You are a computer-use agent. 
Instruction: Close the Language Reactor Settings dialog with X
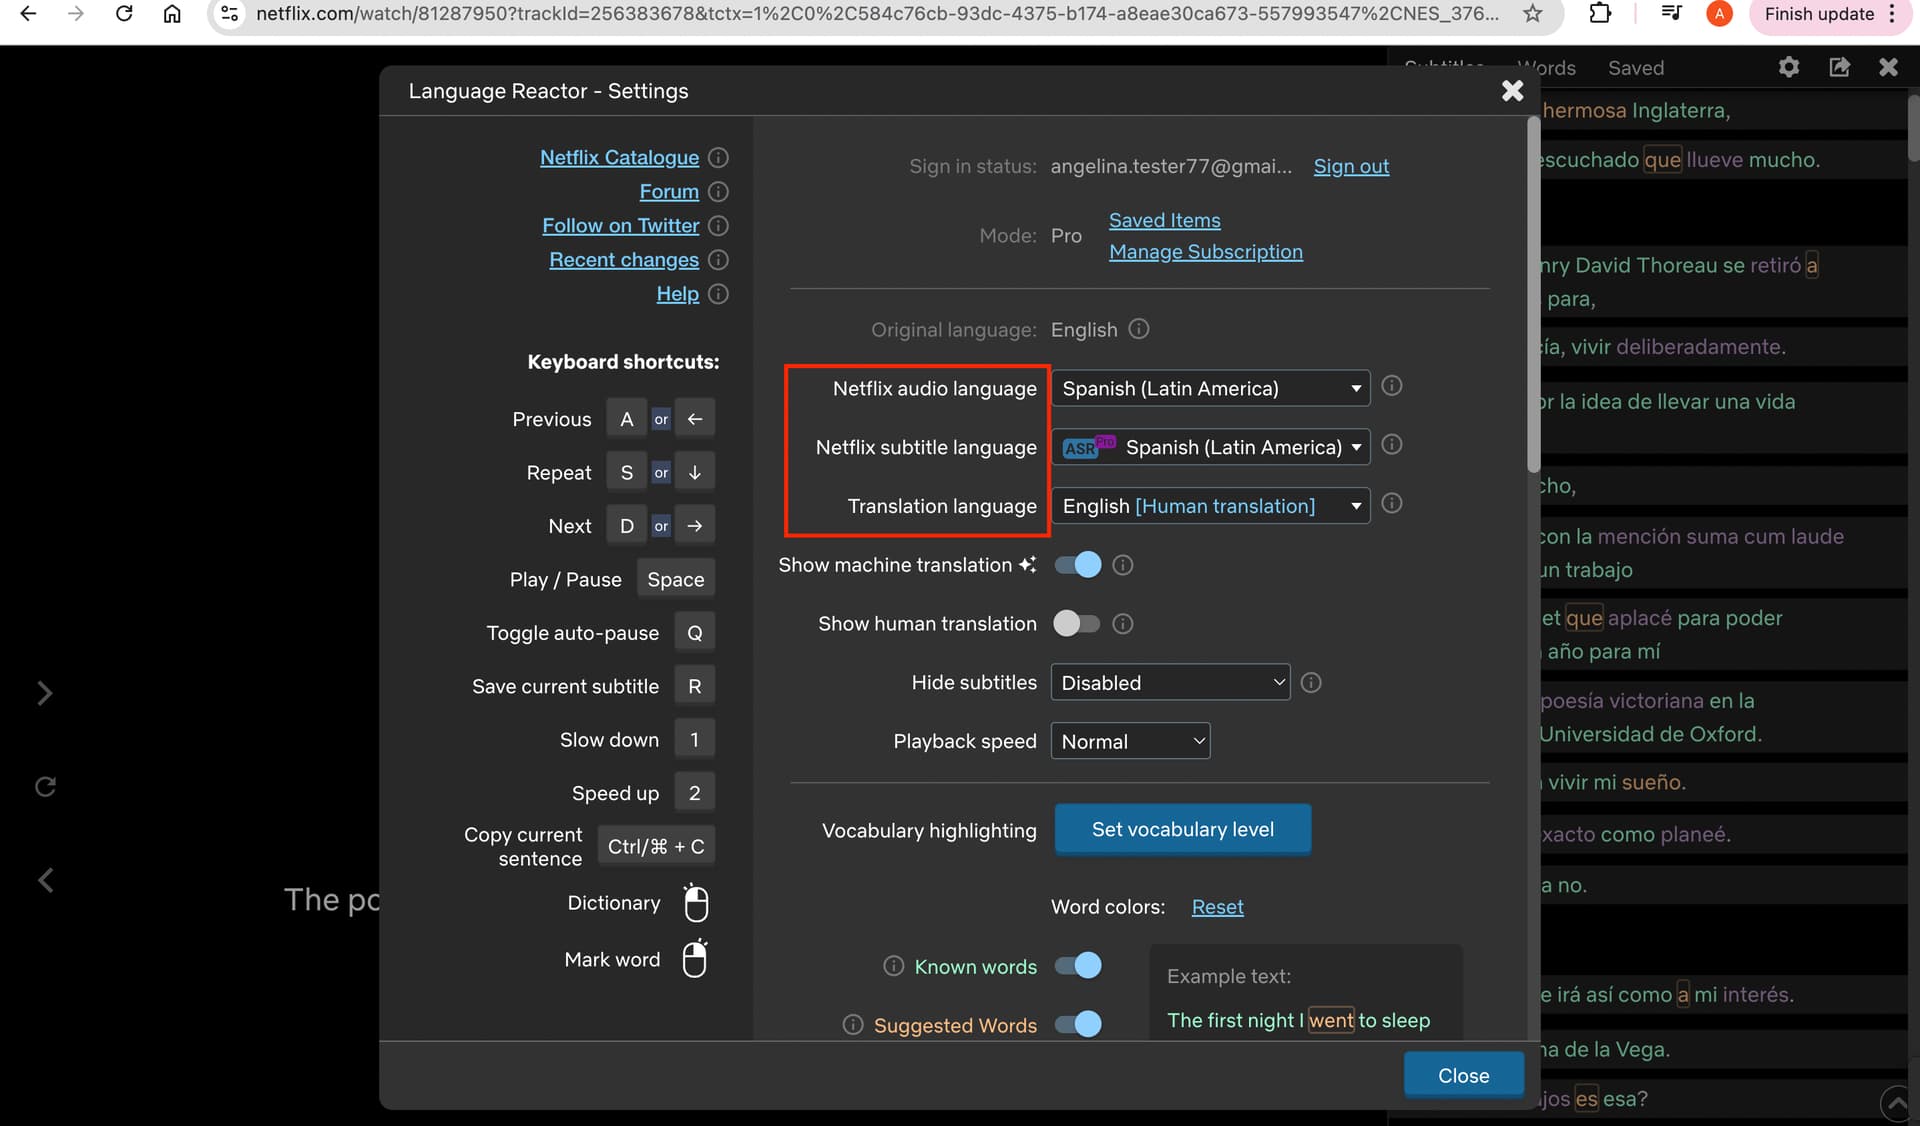click(1512, 91)
